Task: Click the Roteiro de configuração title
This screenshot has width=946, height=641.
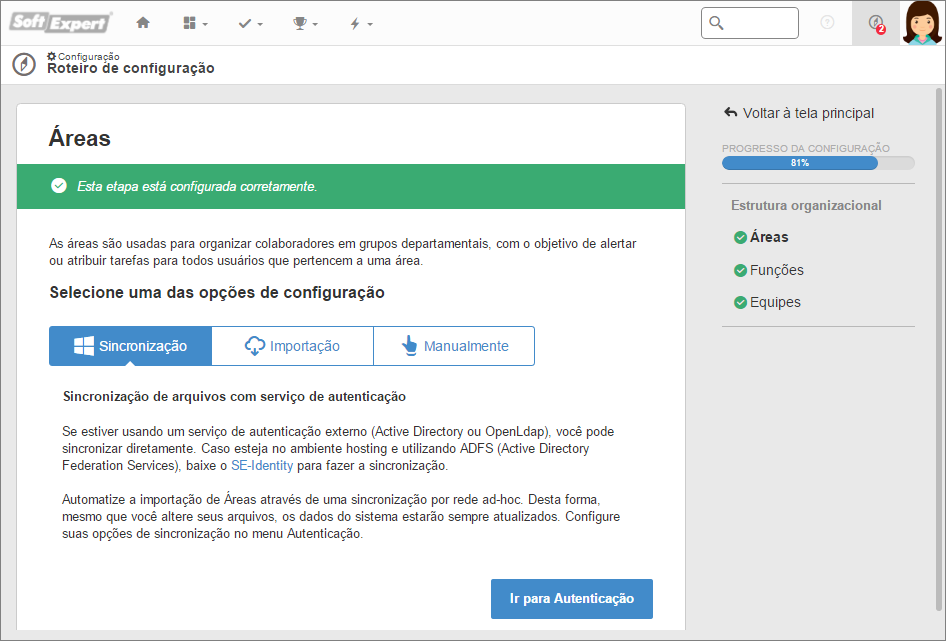Action: tap(131, 68)
